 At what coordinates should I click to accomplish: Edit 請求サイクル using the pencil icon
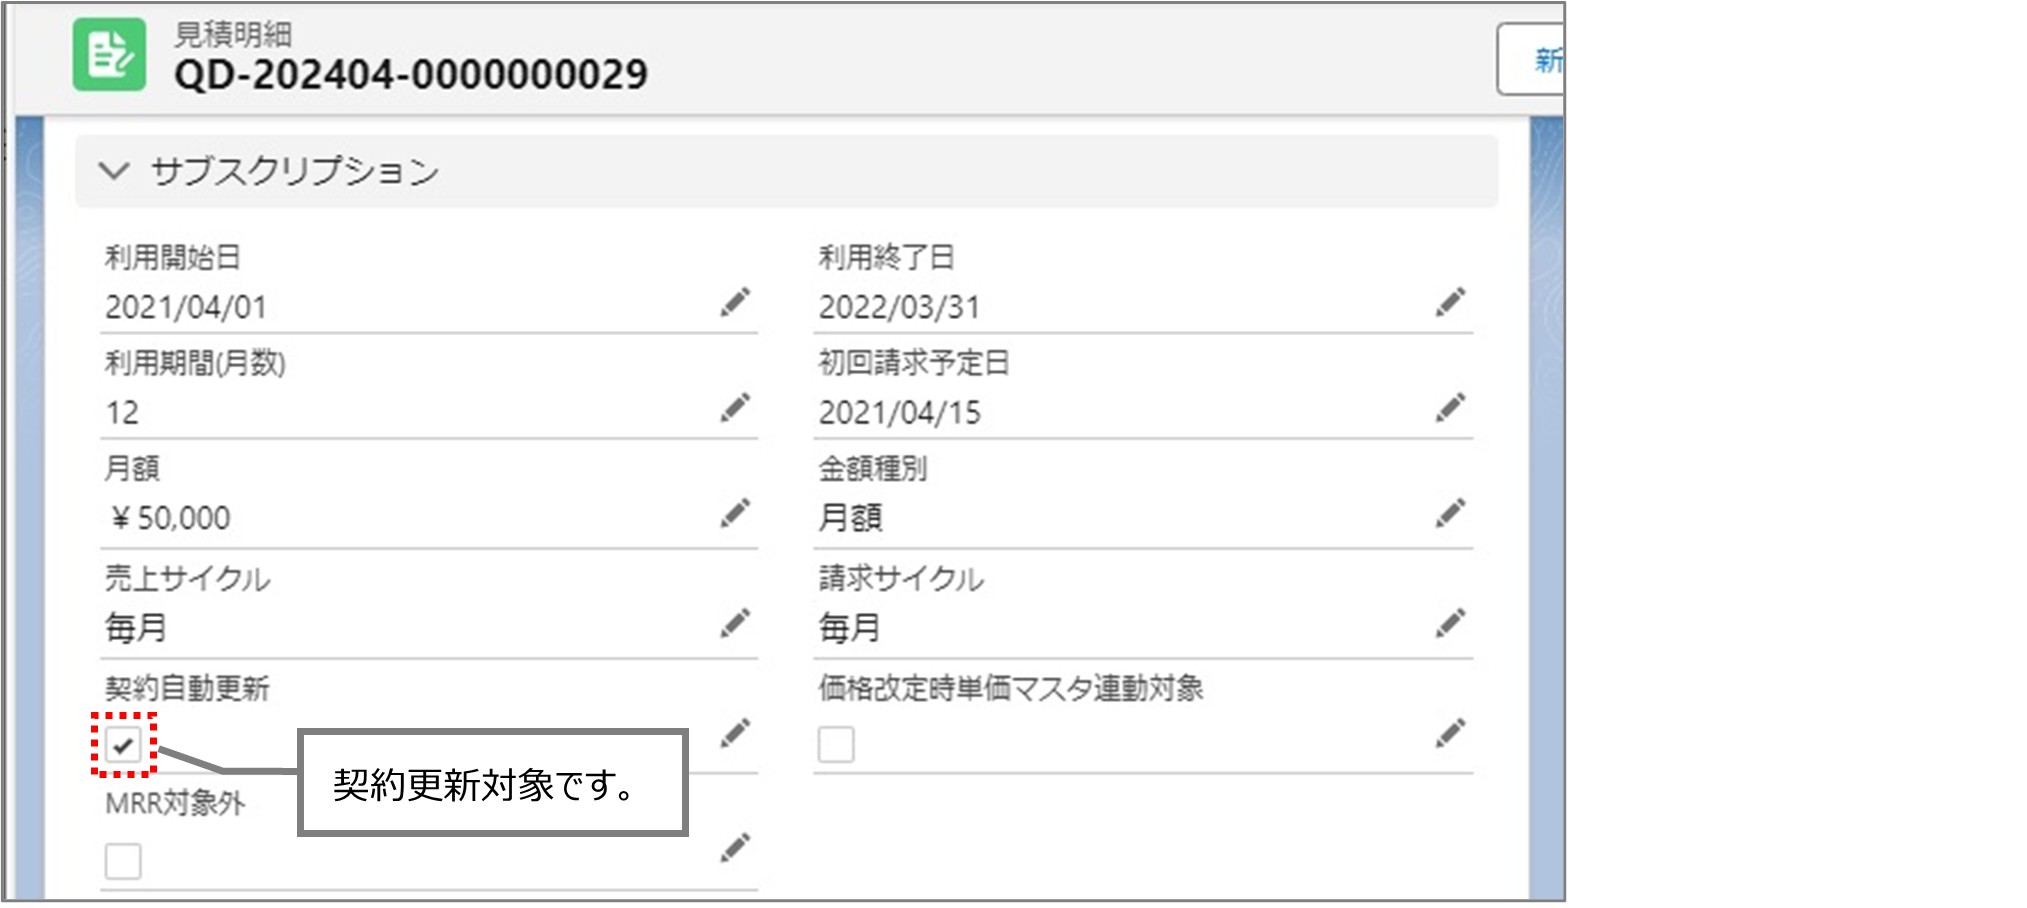1449,620
